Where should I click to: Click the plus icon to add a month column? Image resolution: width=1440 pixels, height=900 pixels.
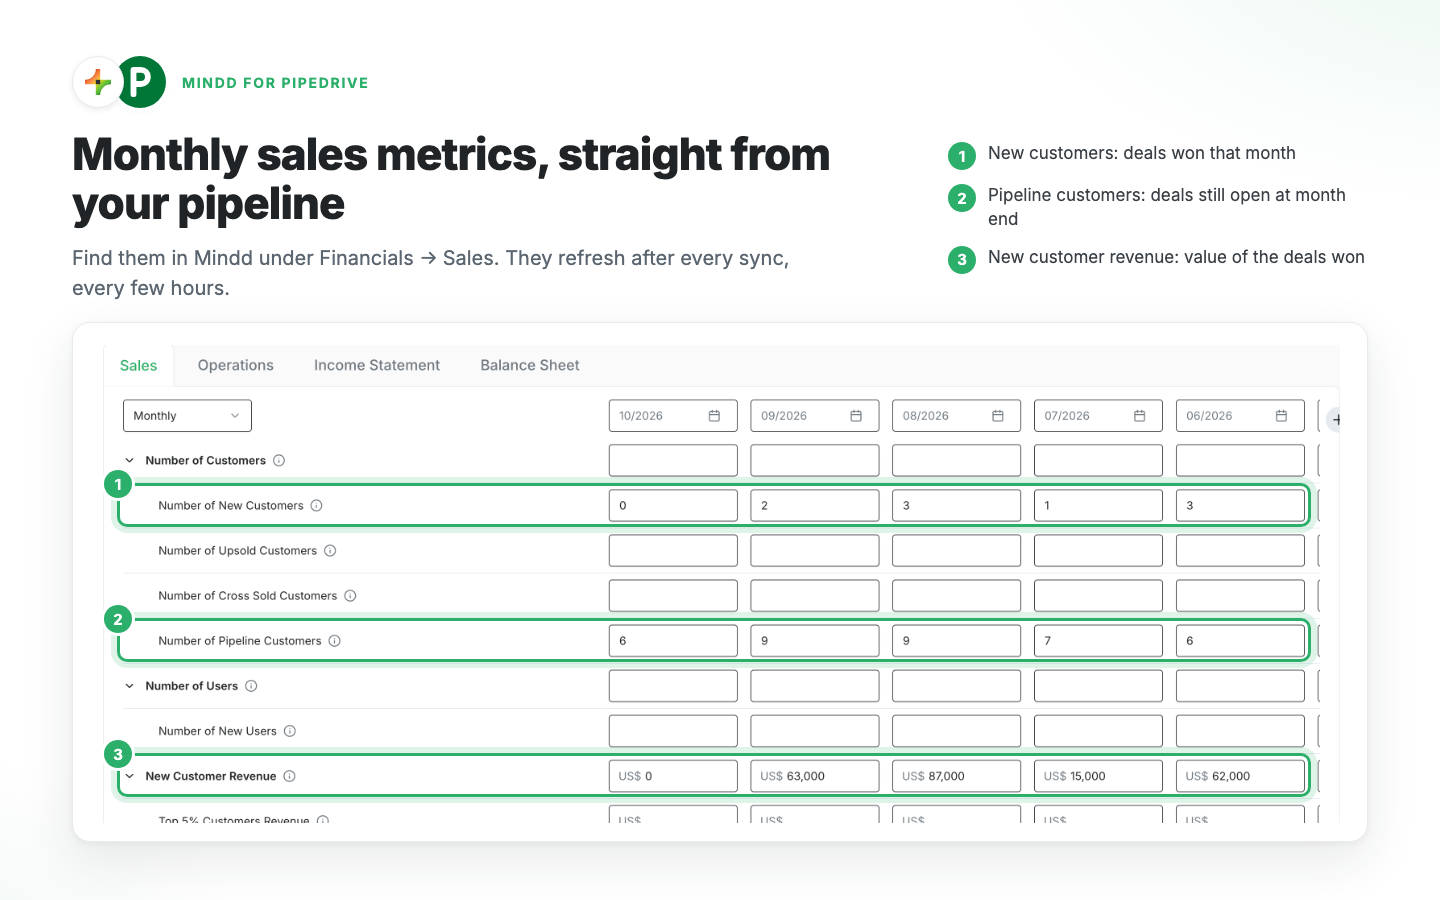coord(1335,420)
